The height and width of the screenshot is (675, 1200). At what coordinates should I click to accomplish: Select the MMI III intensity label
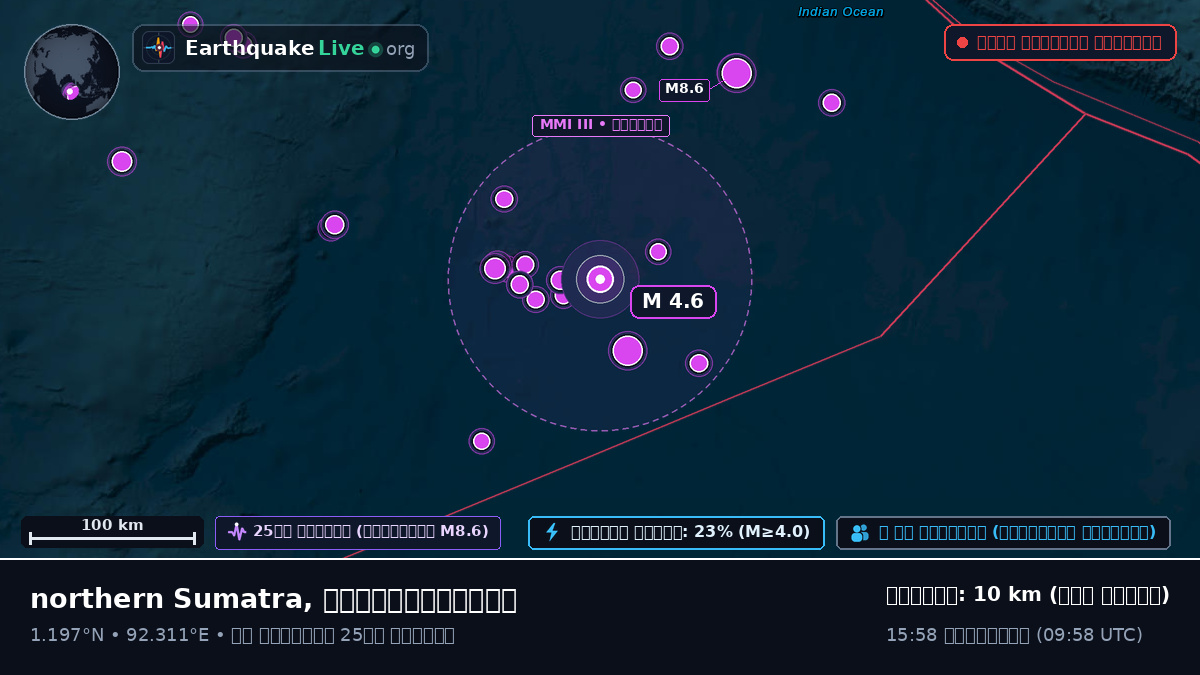(601, 125)
